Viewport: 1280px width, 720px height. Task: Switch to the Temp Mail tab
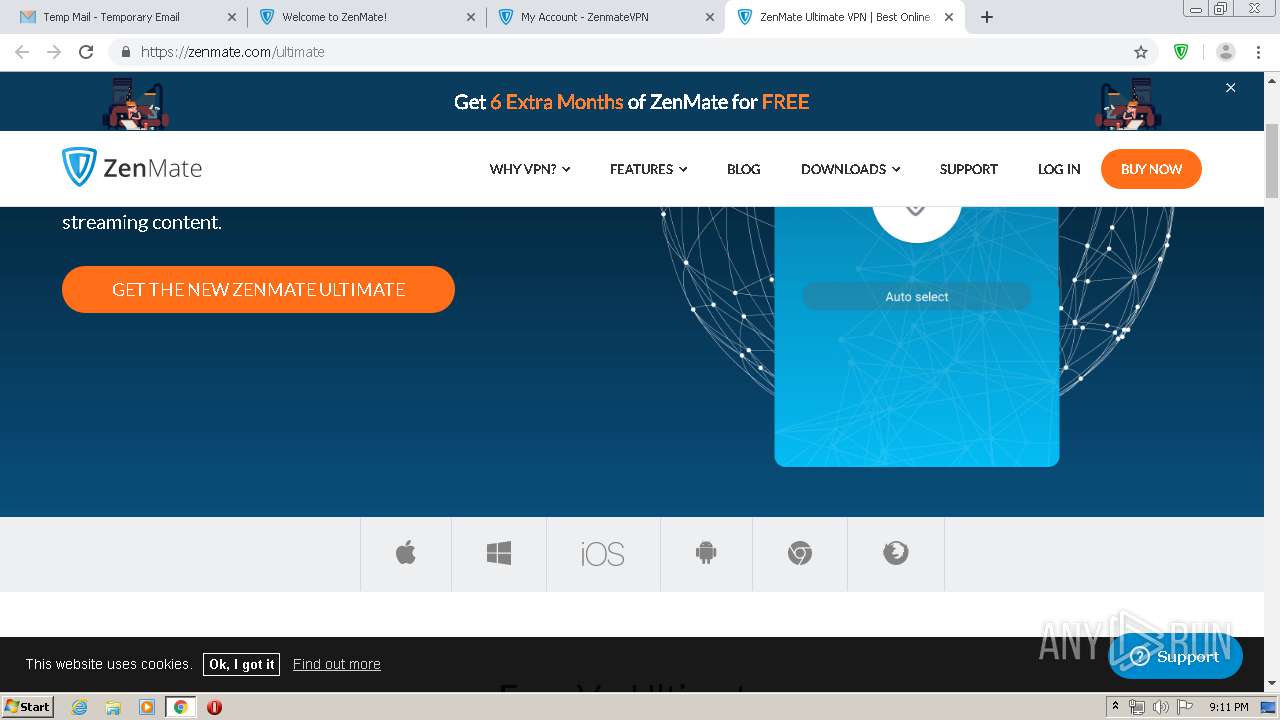point(125,17)
